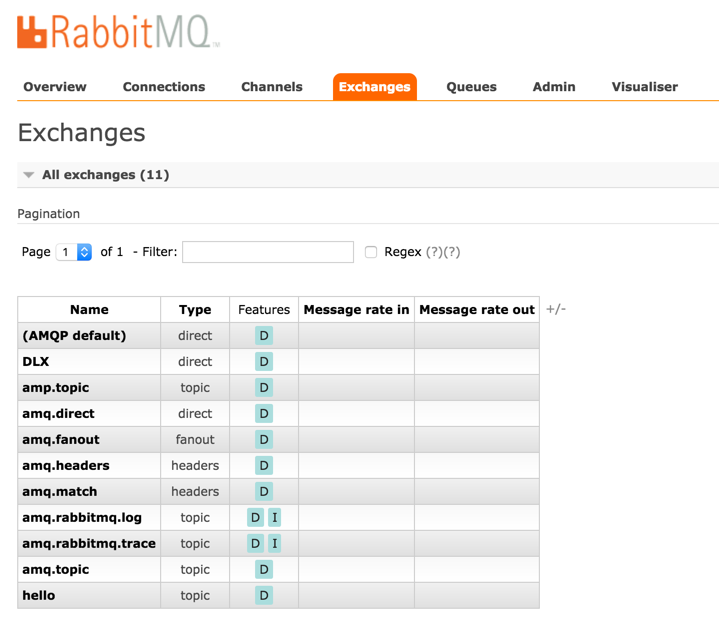Click the I internal badge for amq.rabbitmq.trace
The image size is (719, 622).
point(275,544)
